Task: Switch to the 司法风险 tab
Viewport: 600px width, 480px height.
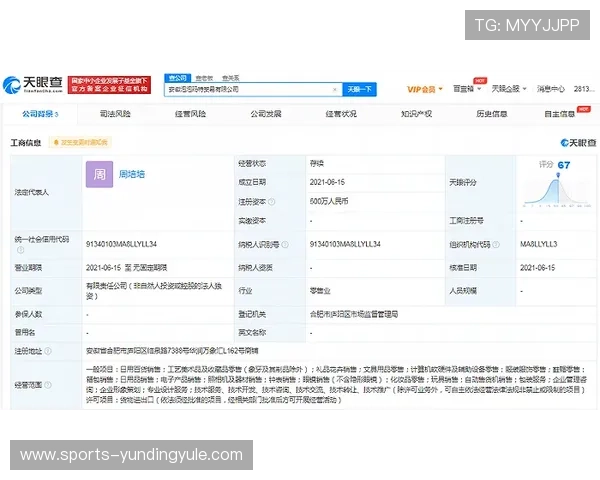Action: tap(115, 114)
